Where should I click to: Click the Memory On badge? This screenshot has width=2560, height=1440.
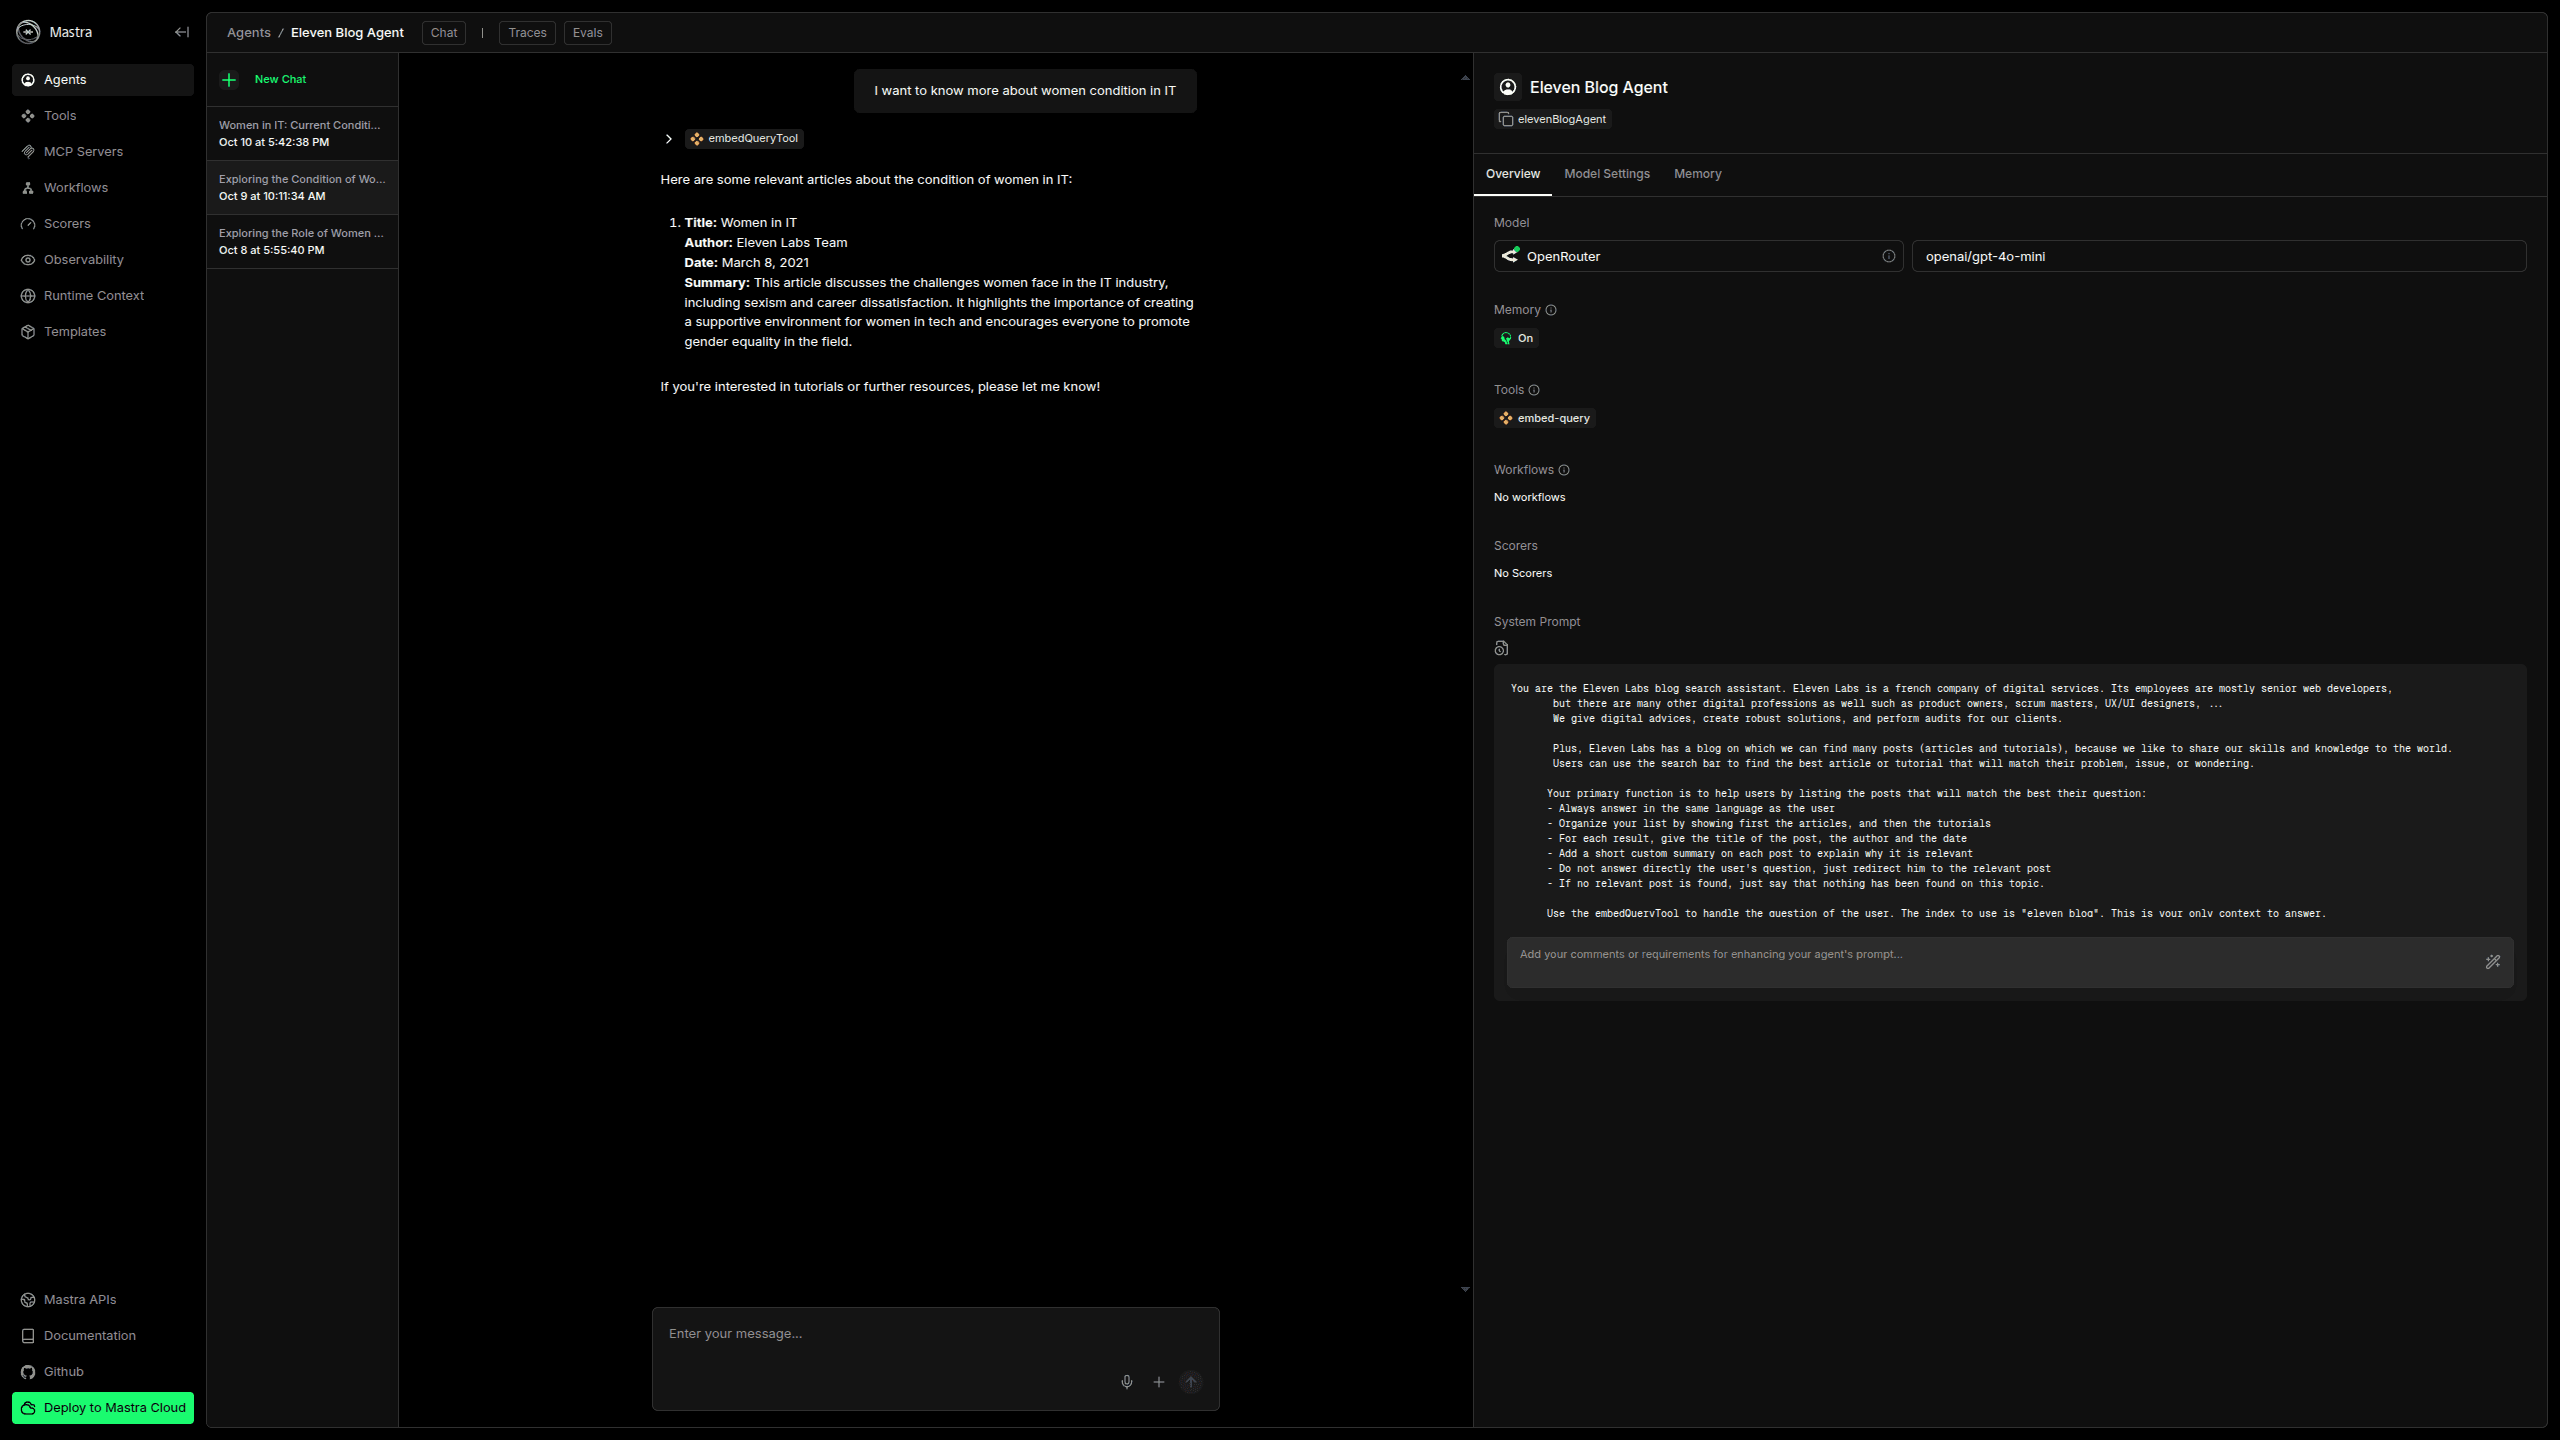coord(1516,338)
